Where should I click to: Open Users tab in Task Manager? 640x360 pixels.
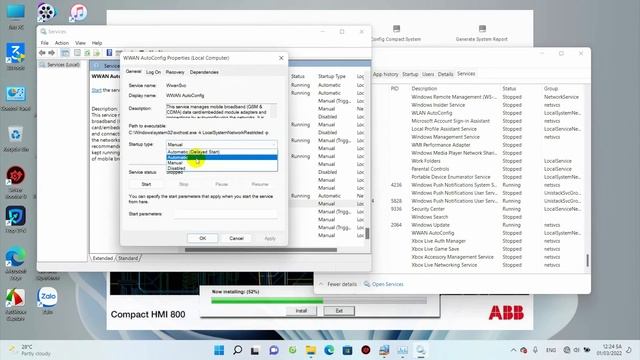tap(428, 74)
